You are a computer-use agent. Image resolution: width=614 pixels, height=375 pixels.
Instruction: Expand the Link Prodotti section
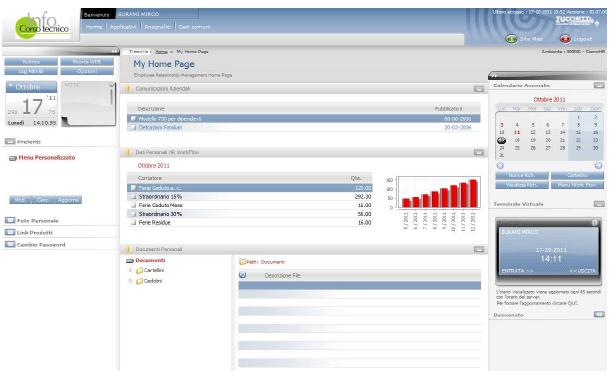[10, 232]
